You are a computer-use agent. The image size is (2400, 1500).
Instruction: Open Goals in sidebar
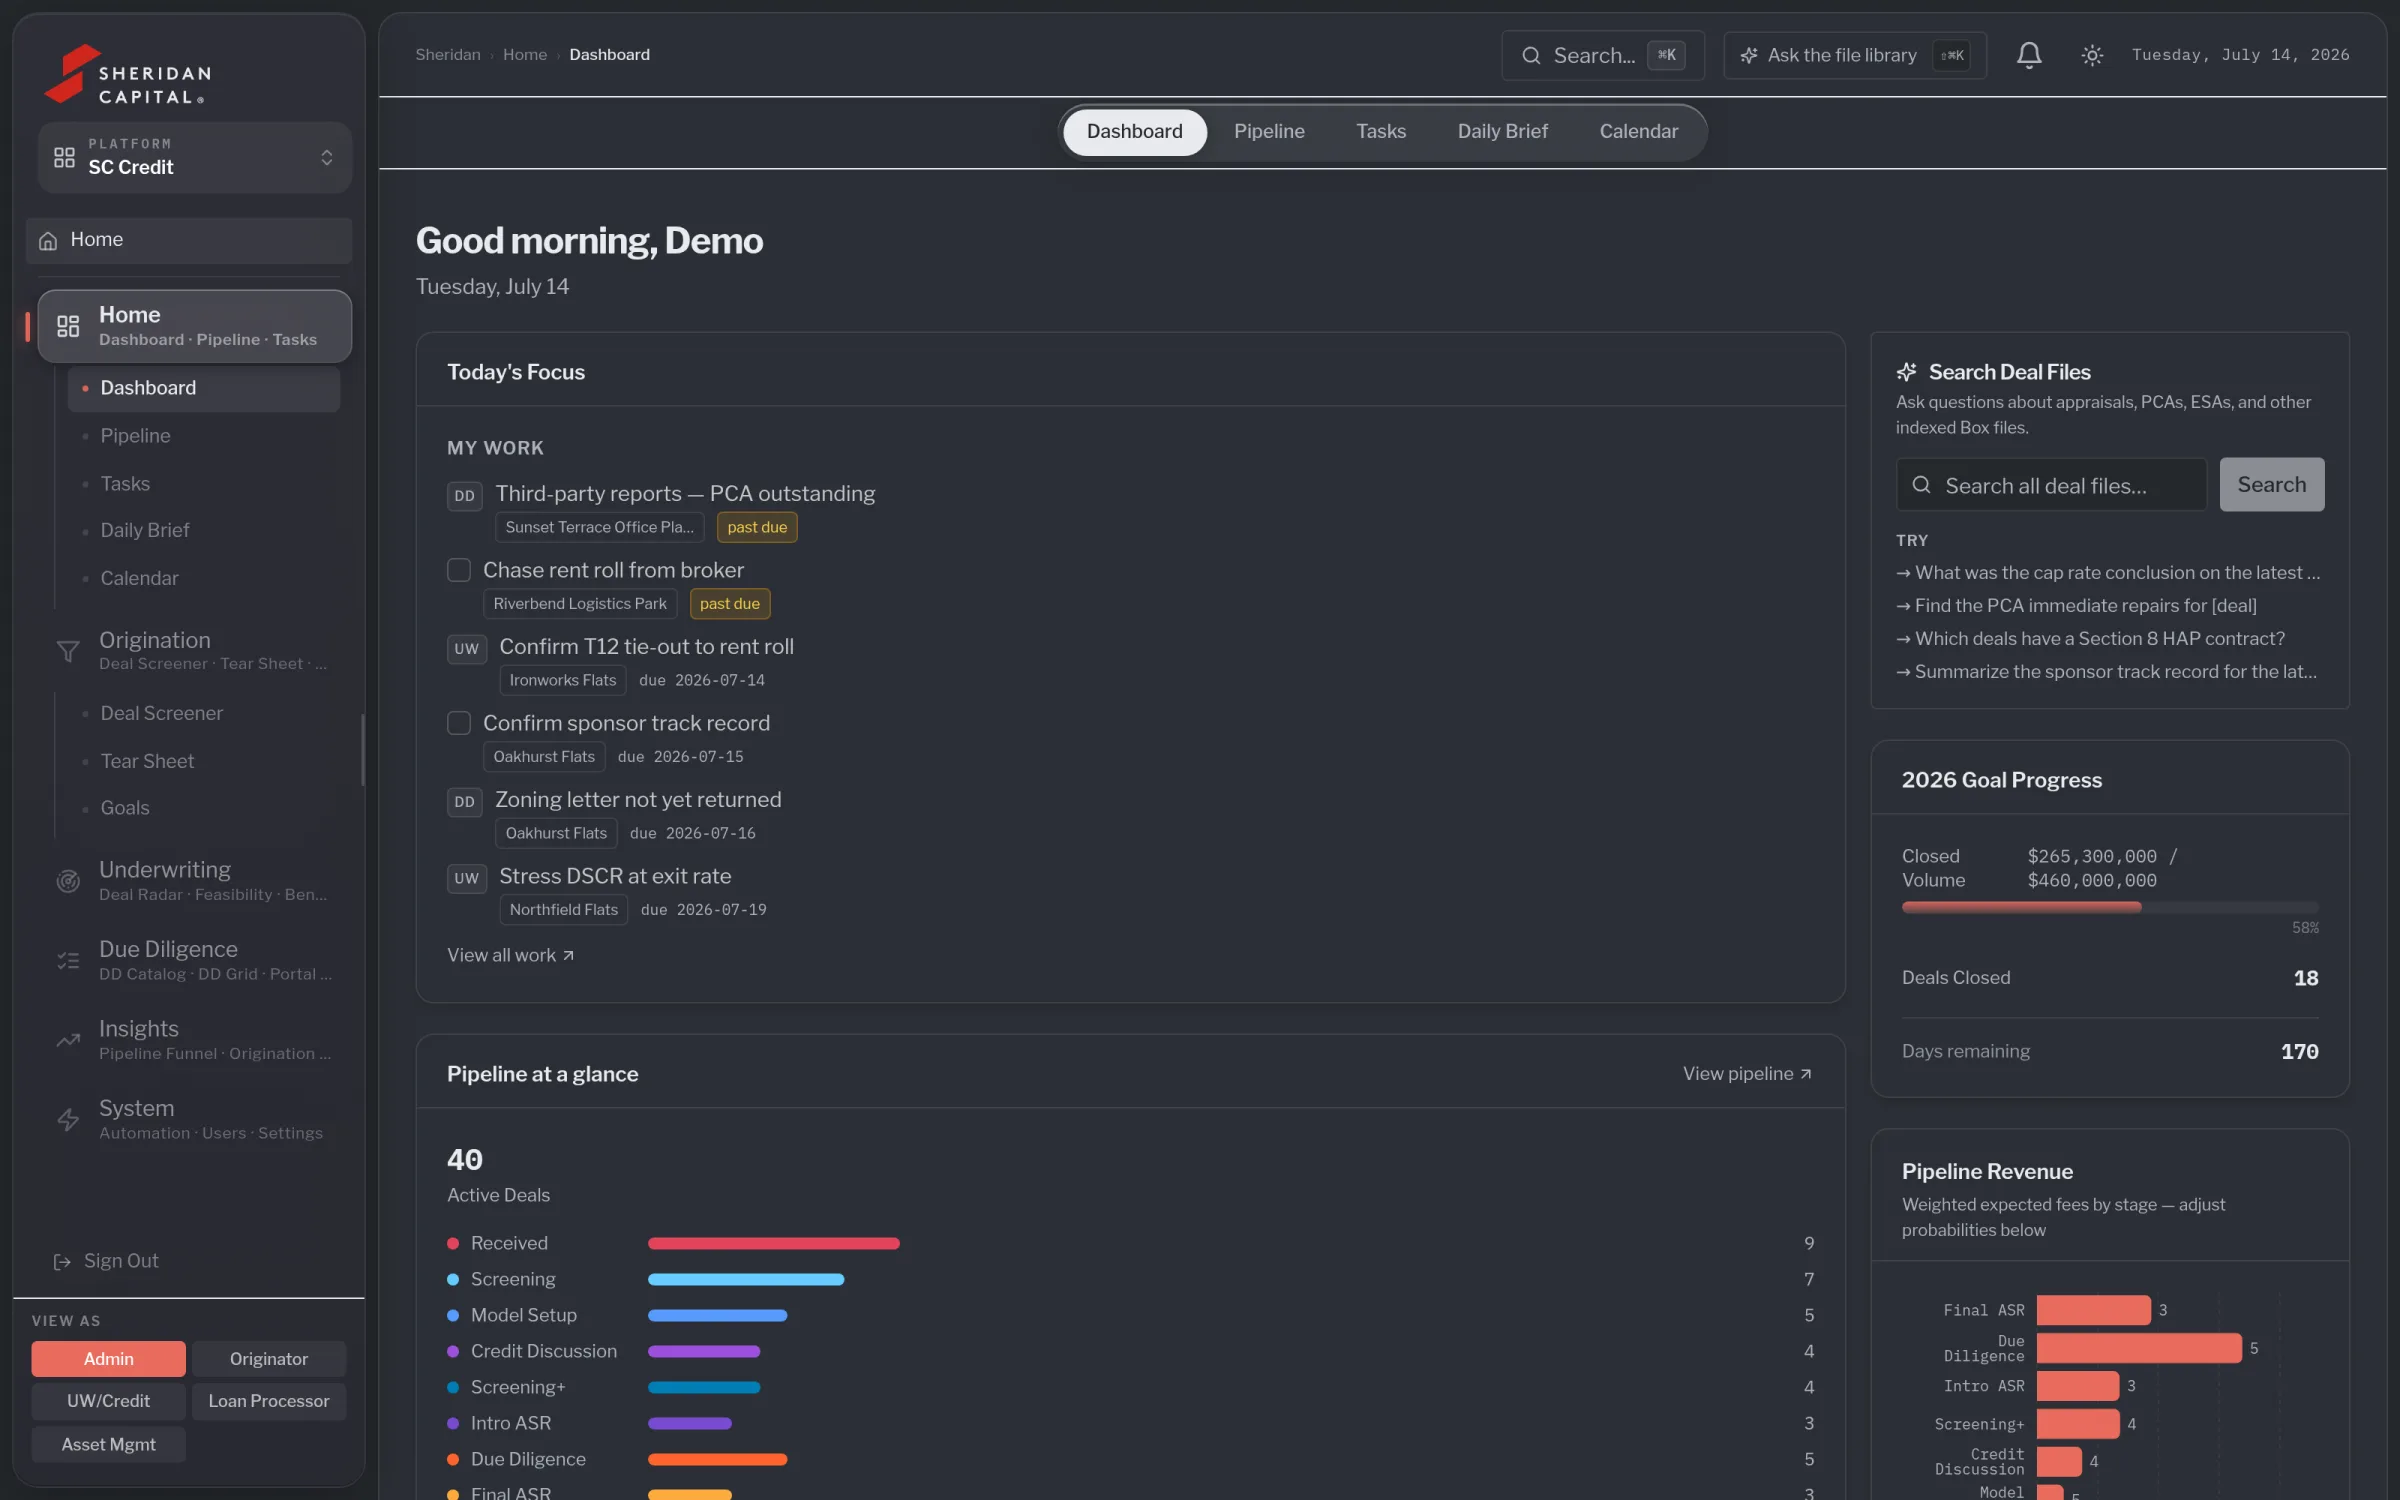tap(204, 808)
